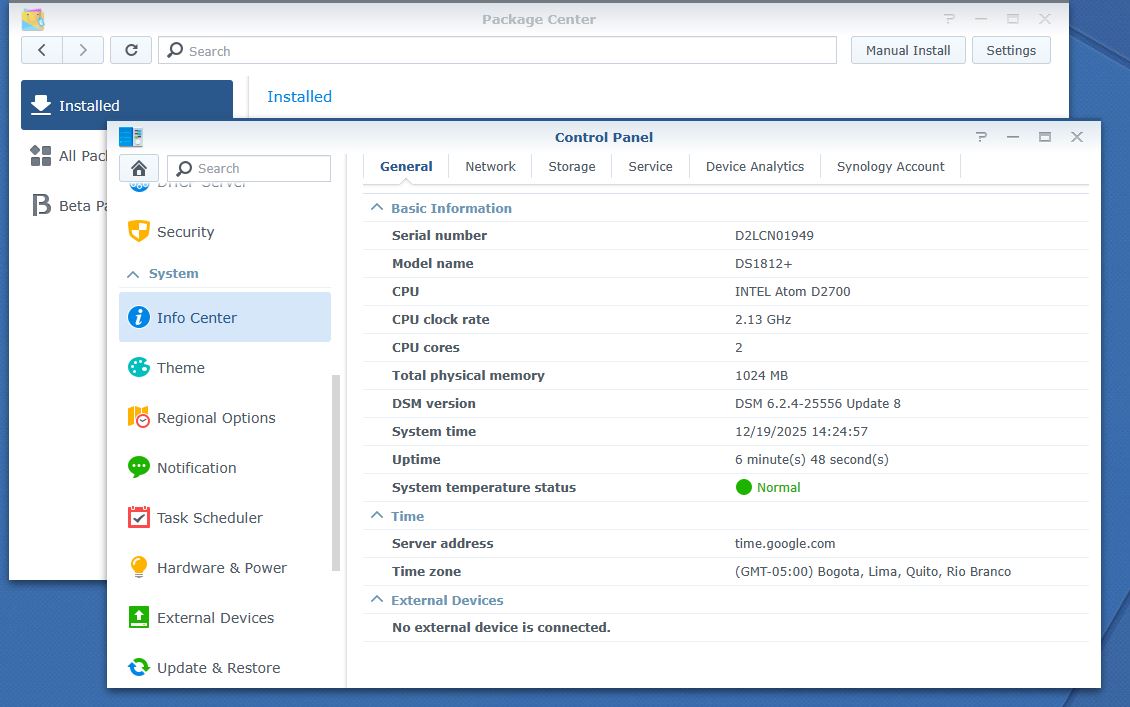Open the Theme settings icon
Viewport: 1130px width, 707px height.
point(180,367)
